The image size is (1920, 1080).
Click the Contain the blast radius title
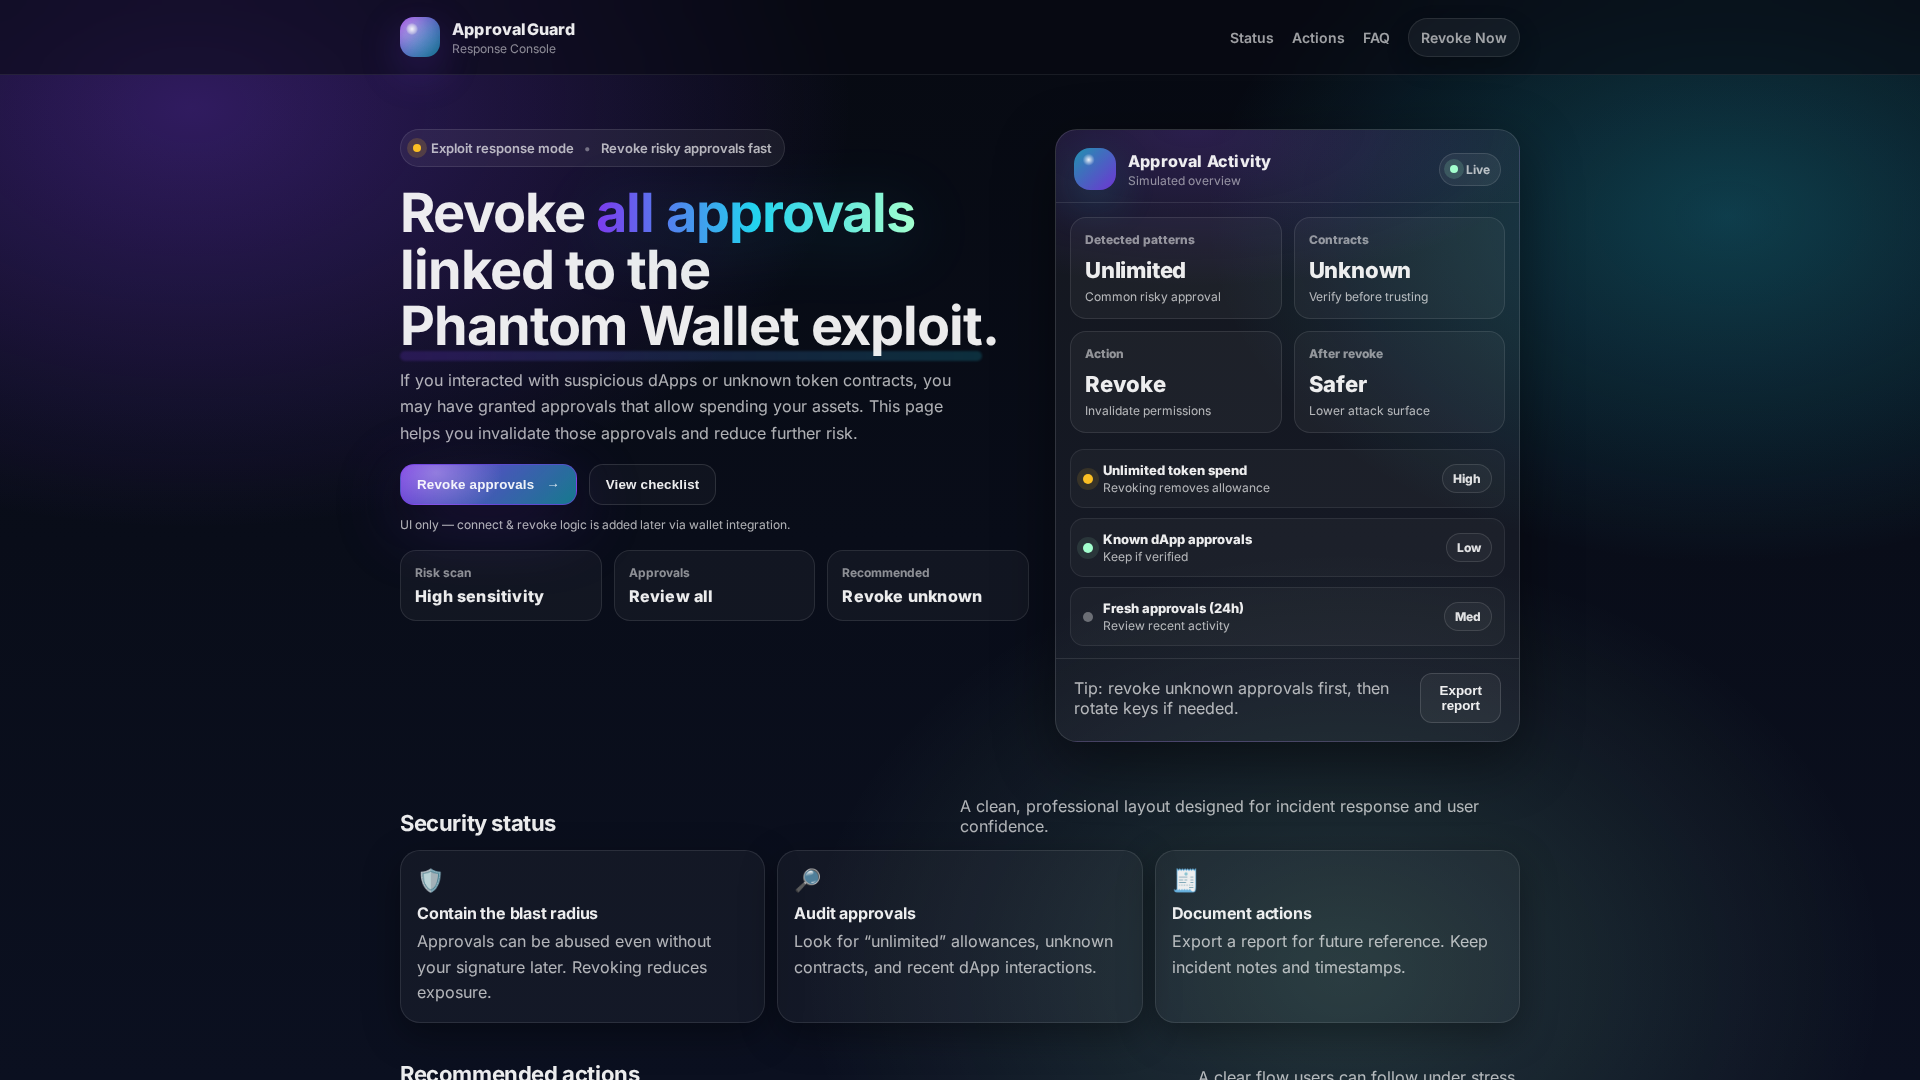pyautogui.click(x=507, y=913)
